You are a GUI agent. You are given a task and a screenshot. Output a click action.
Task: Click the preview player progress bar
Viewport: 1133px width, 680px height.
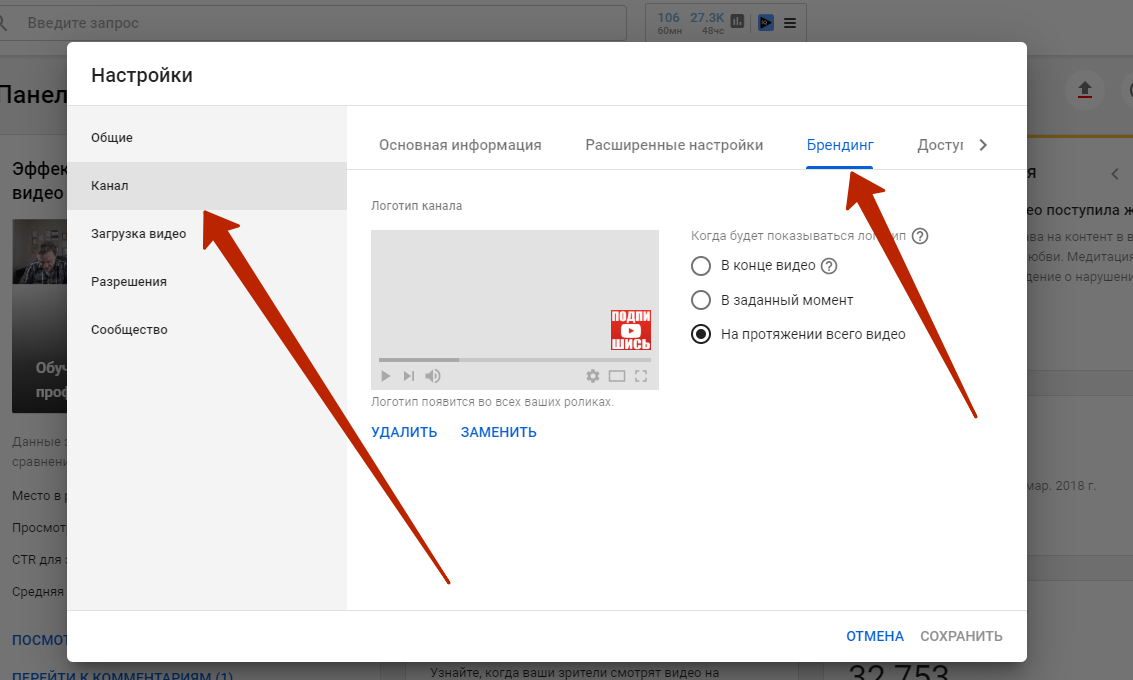[514, 359]
